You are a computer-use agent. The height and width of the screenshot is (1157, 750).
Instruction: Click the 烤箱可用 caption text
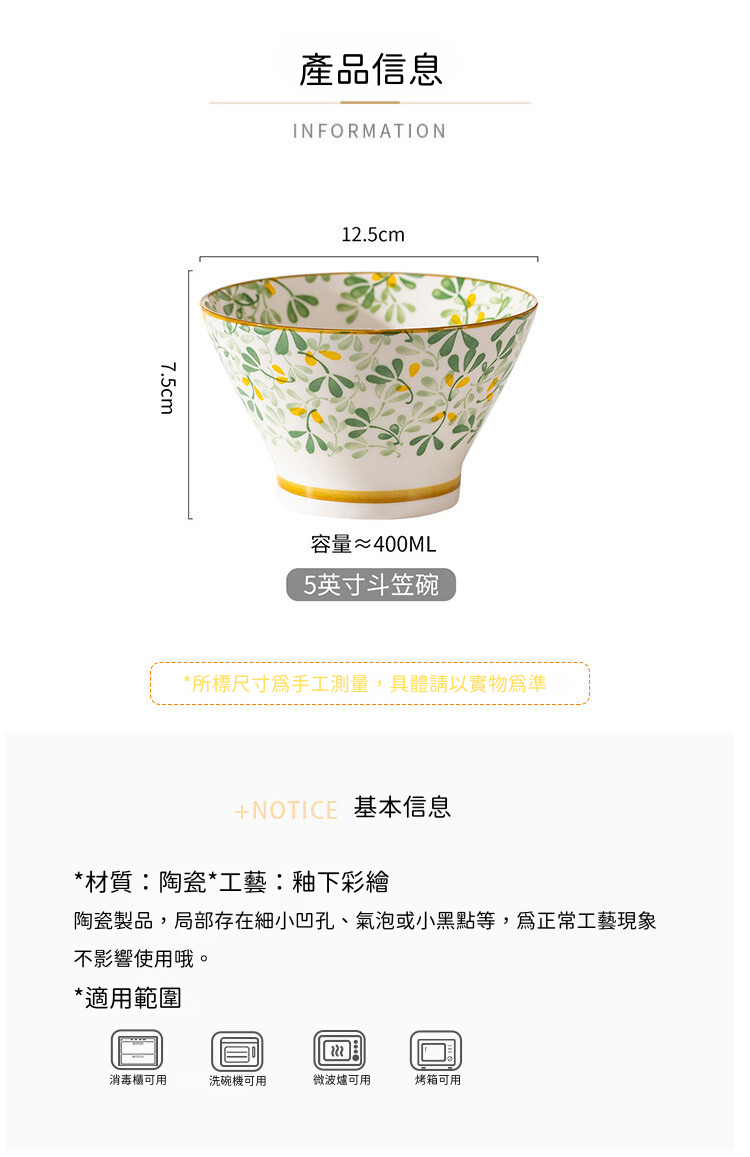pyautogui.click(x=438, y=1080)
